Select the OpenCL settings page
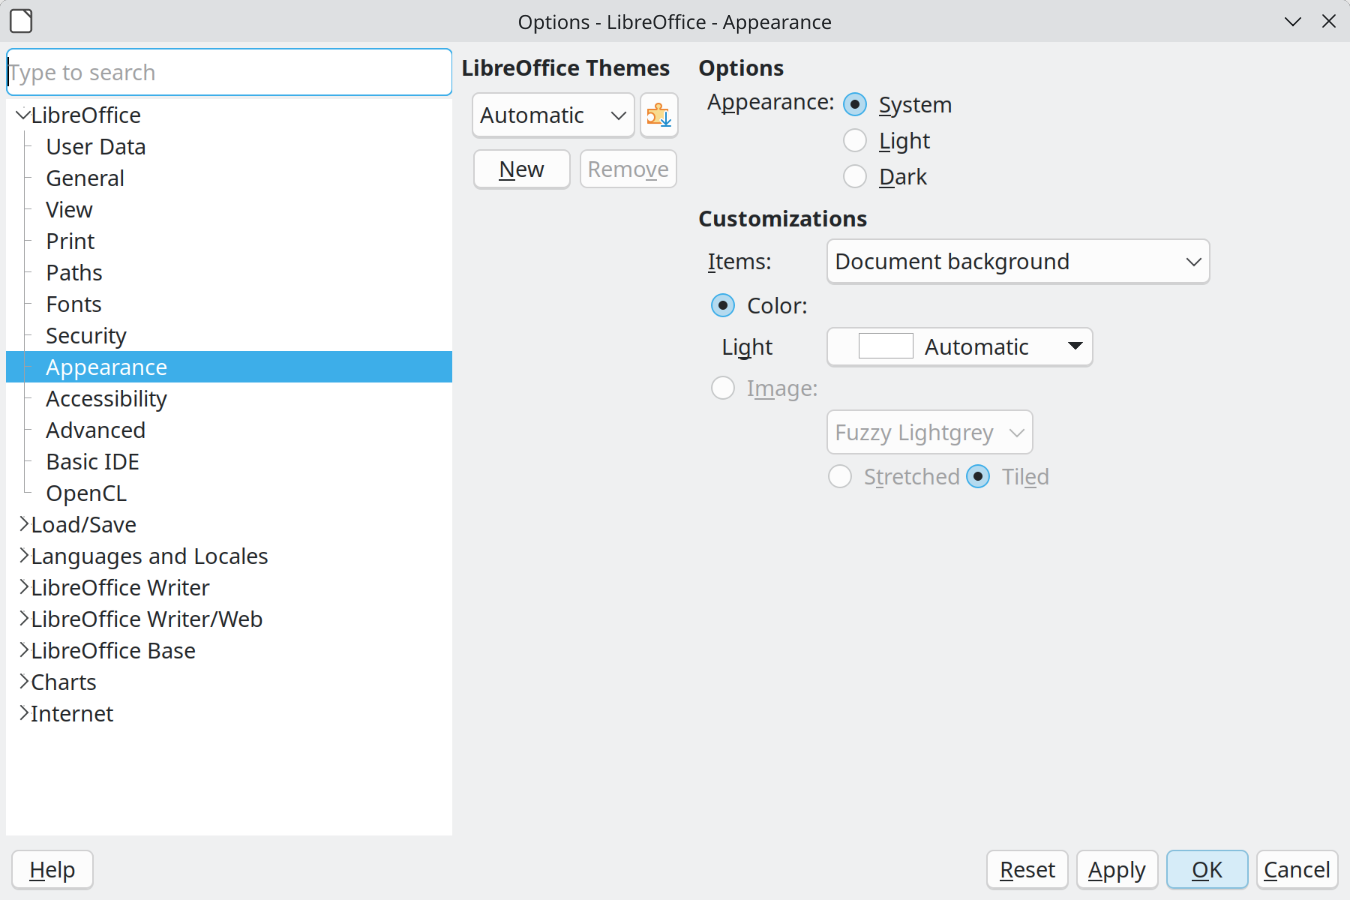 click(86, 493)
